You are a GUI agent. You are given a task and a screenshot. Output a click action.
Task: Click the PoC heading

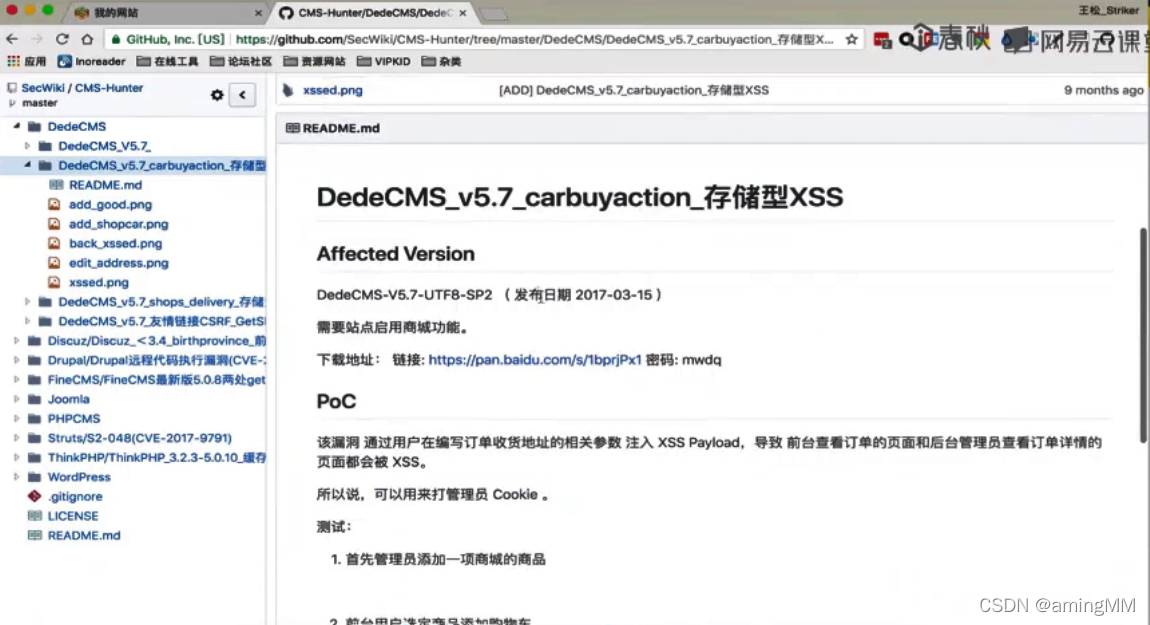(336, 401)
